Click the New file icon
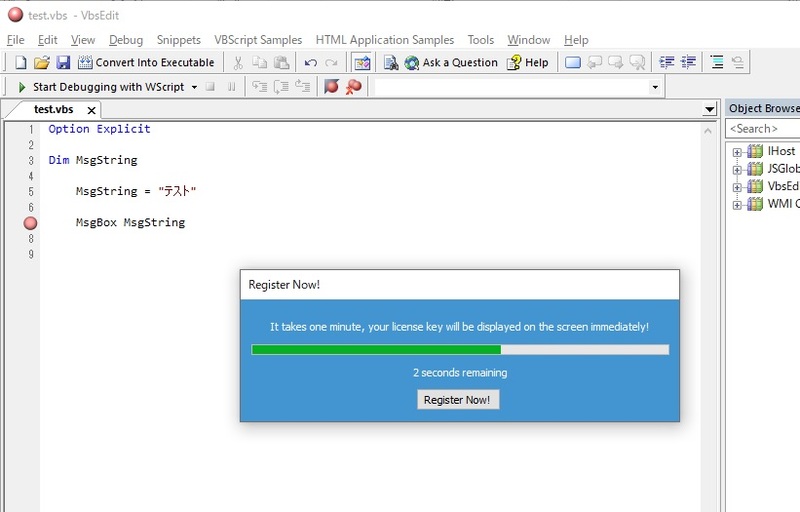The height and width of the screenshot is (512, 800). tap(20, 62)
